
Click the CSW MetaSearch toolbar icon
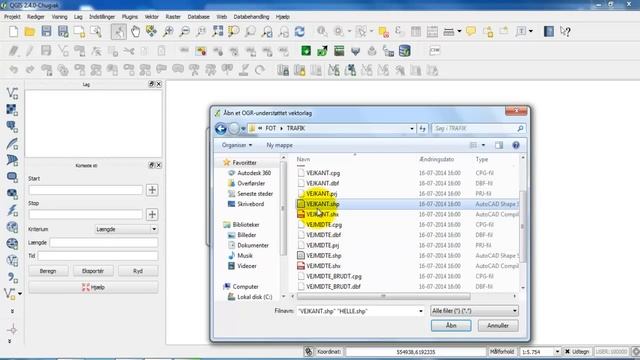coord(434,51)
